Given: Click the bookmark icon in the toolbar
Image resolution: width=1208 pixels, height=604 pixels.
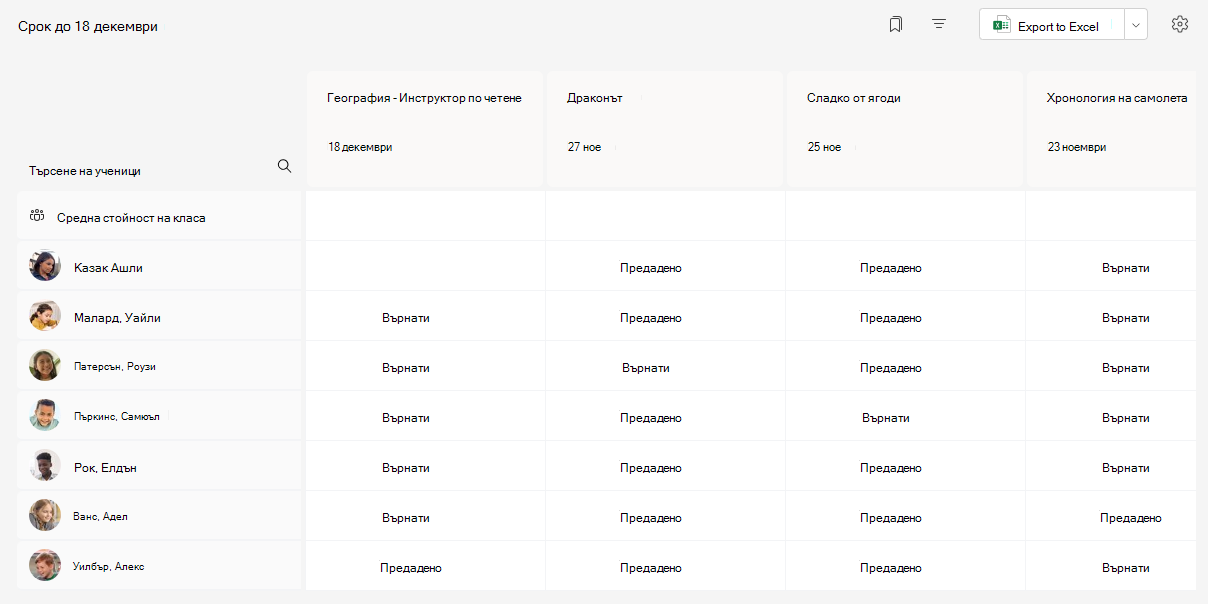Looking at the screenshot, I should [896, 25].
